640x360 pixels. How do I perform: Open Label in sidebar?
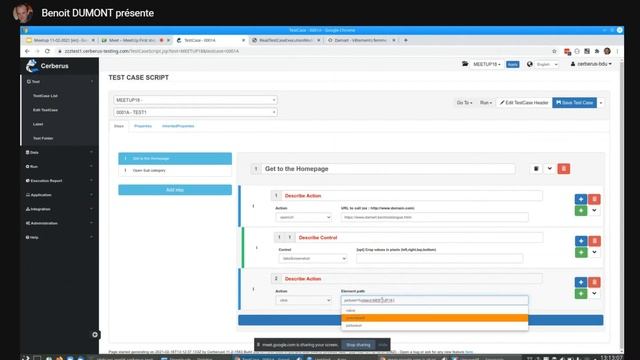38,124
